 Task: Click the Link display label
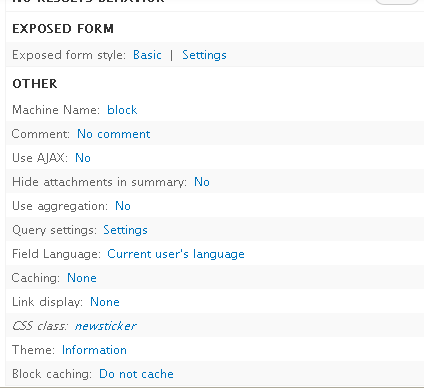click(48, 302)
